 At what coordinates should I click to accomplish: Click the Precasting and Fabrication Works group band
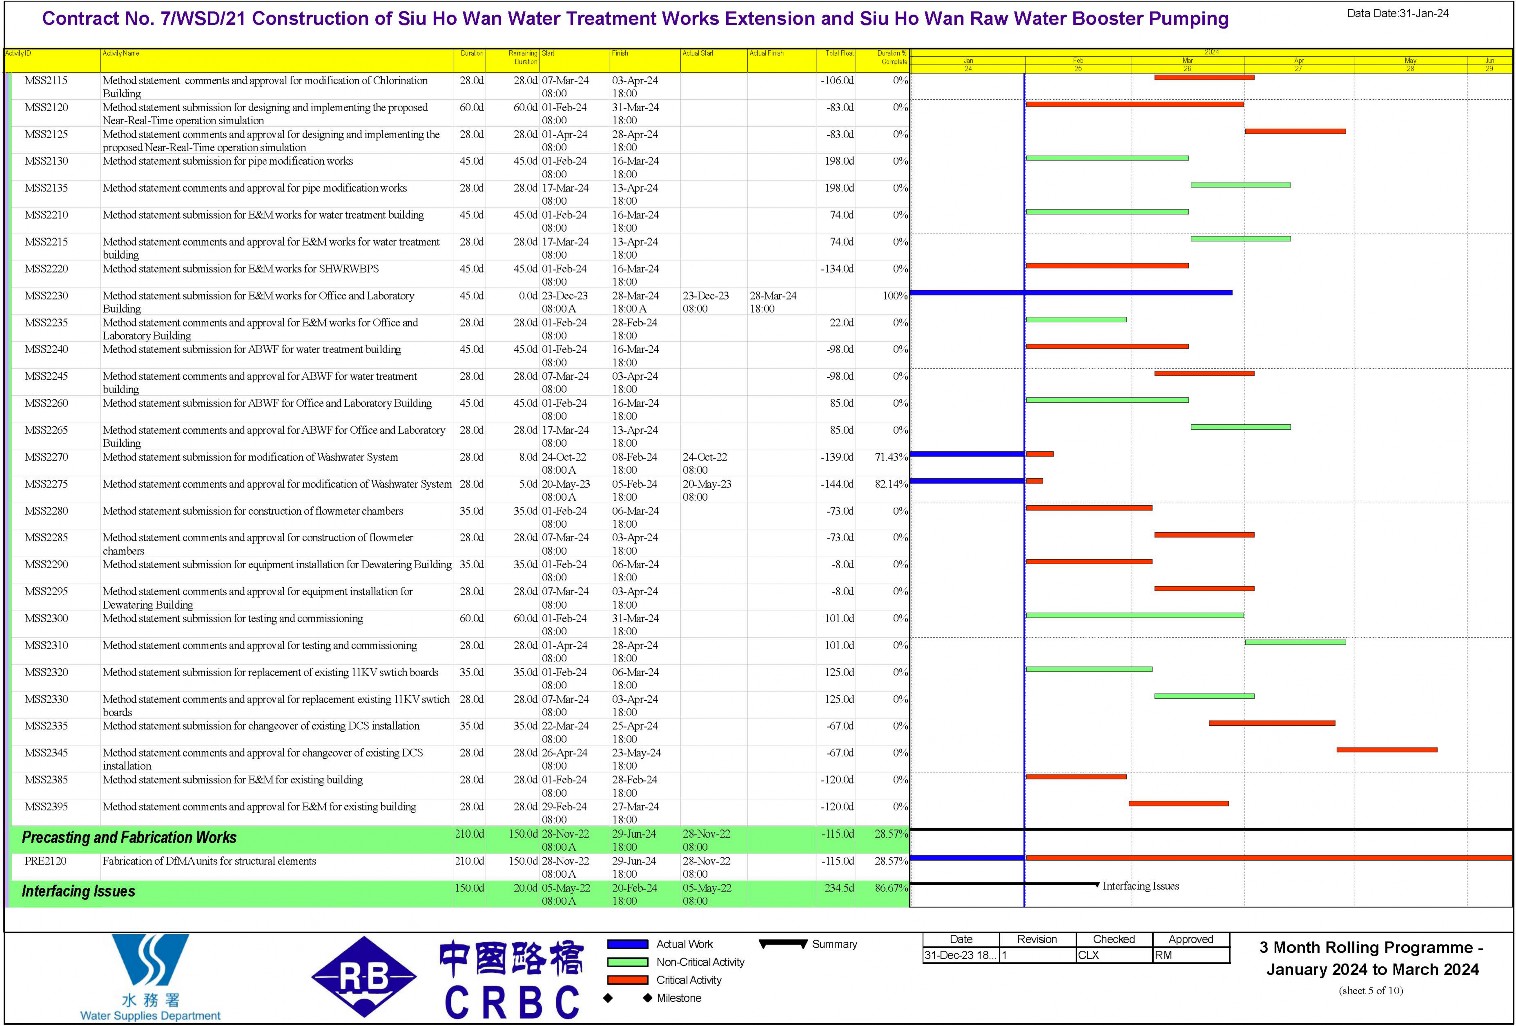click(459, 839)
